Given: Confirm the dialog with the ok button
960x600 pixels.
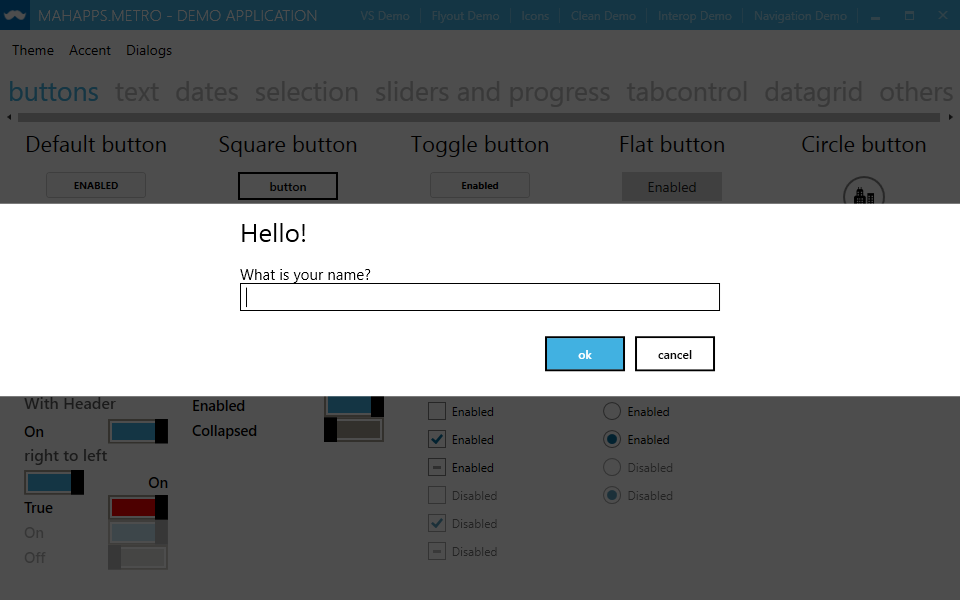Looking at the screenshot, I should tap(584, 353).
